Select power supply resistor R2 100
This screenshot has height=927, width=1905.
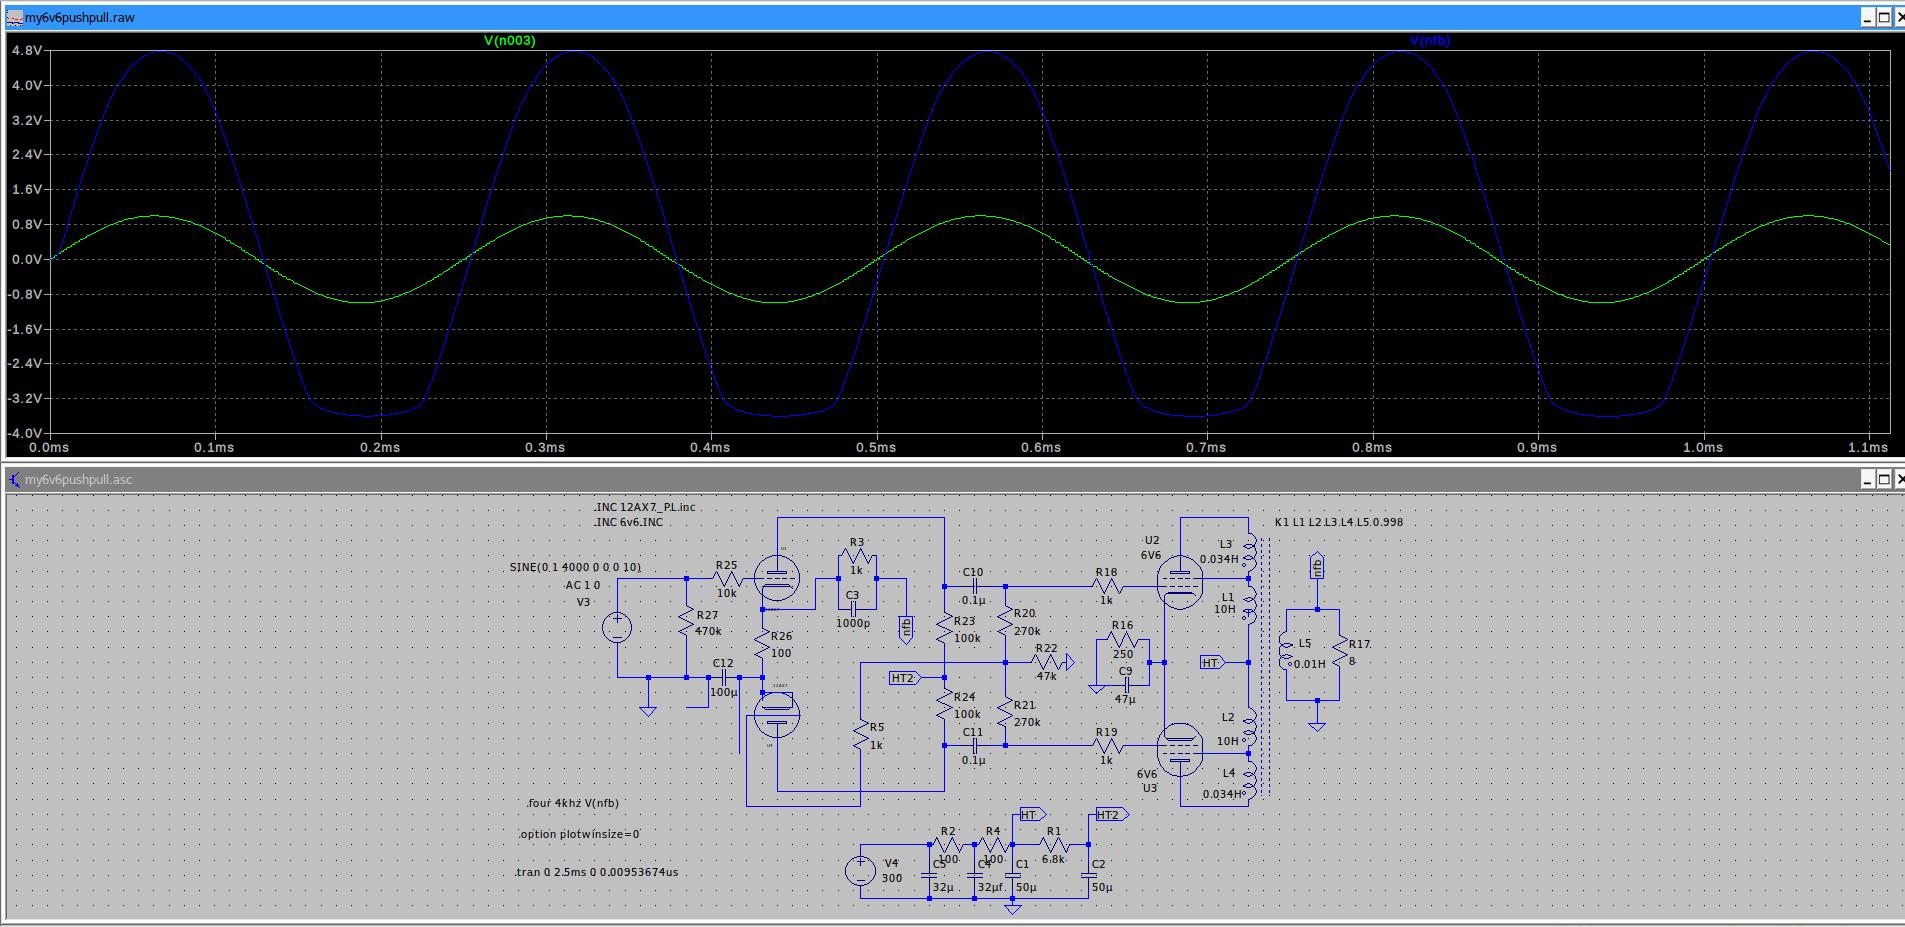point(948,845)
